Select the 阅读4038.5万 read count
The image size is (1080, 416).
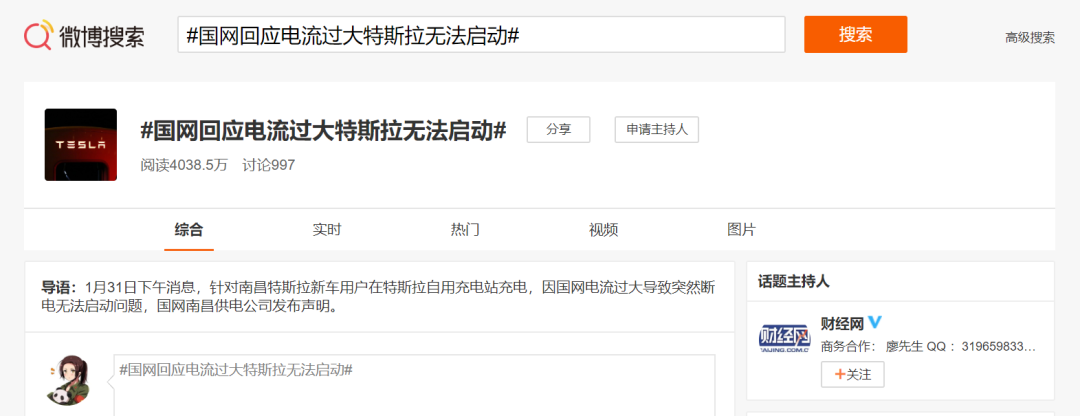tap(184, 165)
